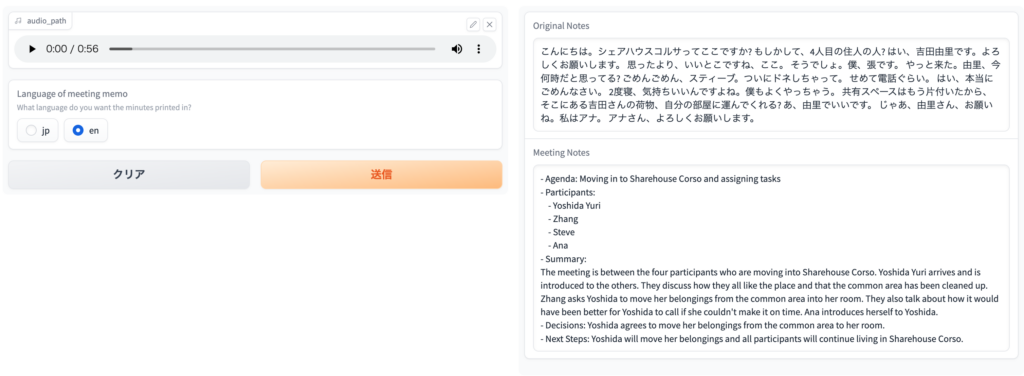
Task: Click the クリア clear button
Action: tap(129, 174)
